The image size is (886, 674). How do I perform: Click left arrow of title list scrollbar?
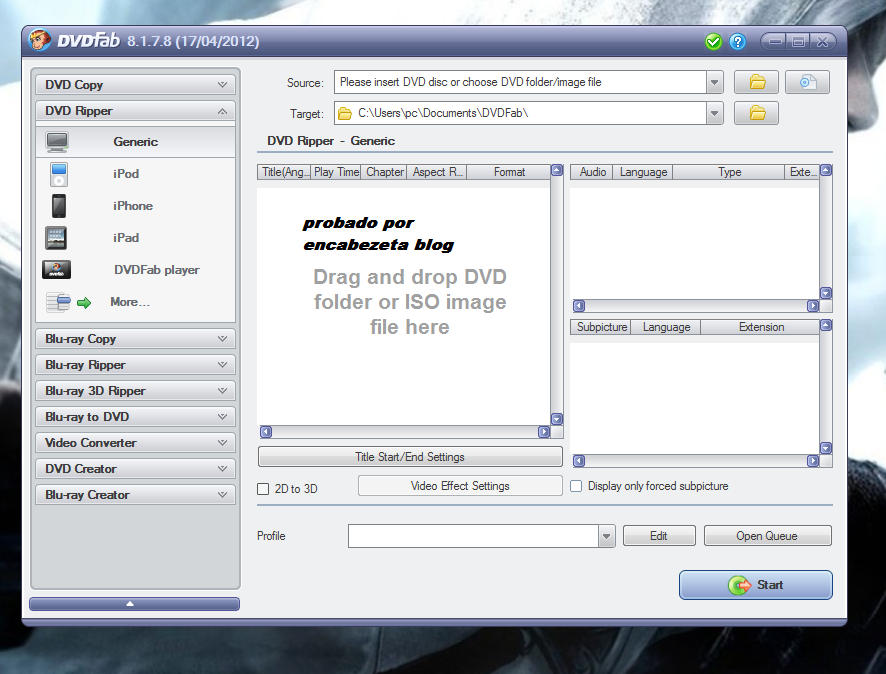pos(266,432)
